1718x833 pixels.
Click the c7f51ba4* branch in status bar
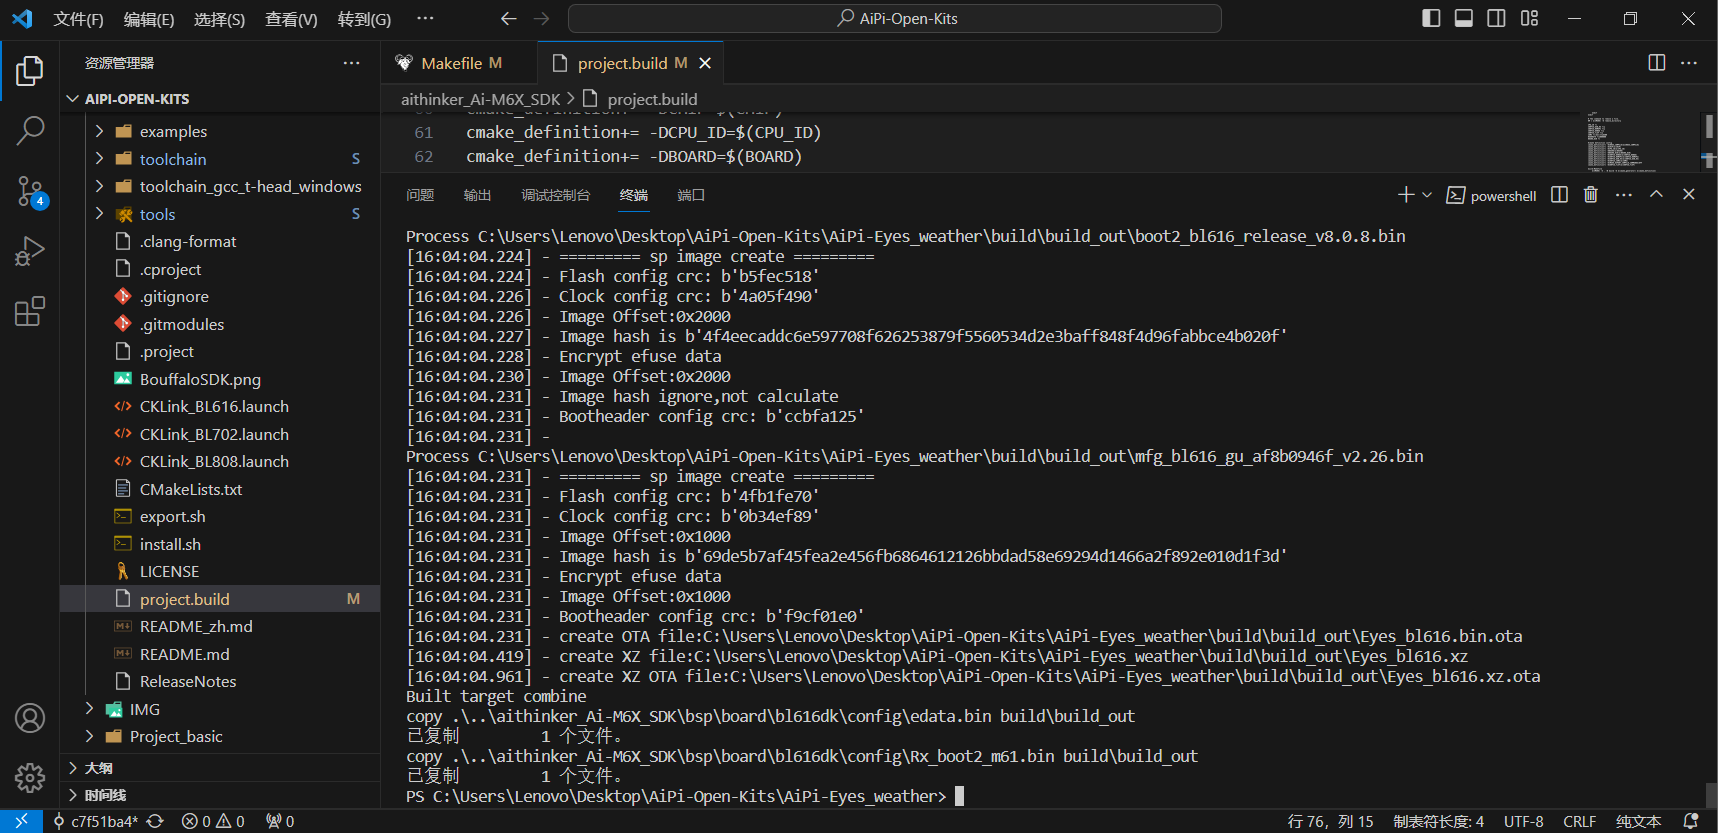point(96,821)
